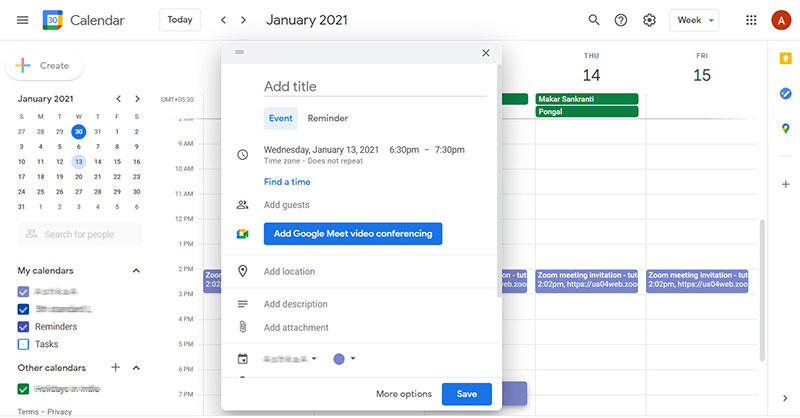Click the guests people icon
This screenshot has height=418, width=800.
coord(242,205)
